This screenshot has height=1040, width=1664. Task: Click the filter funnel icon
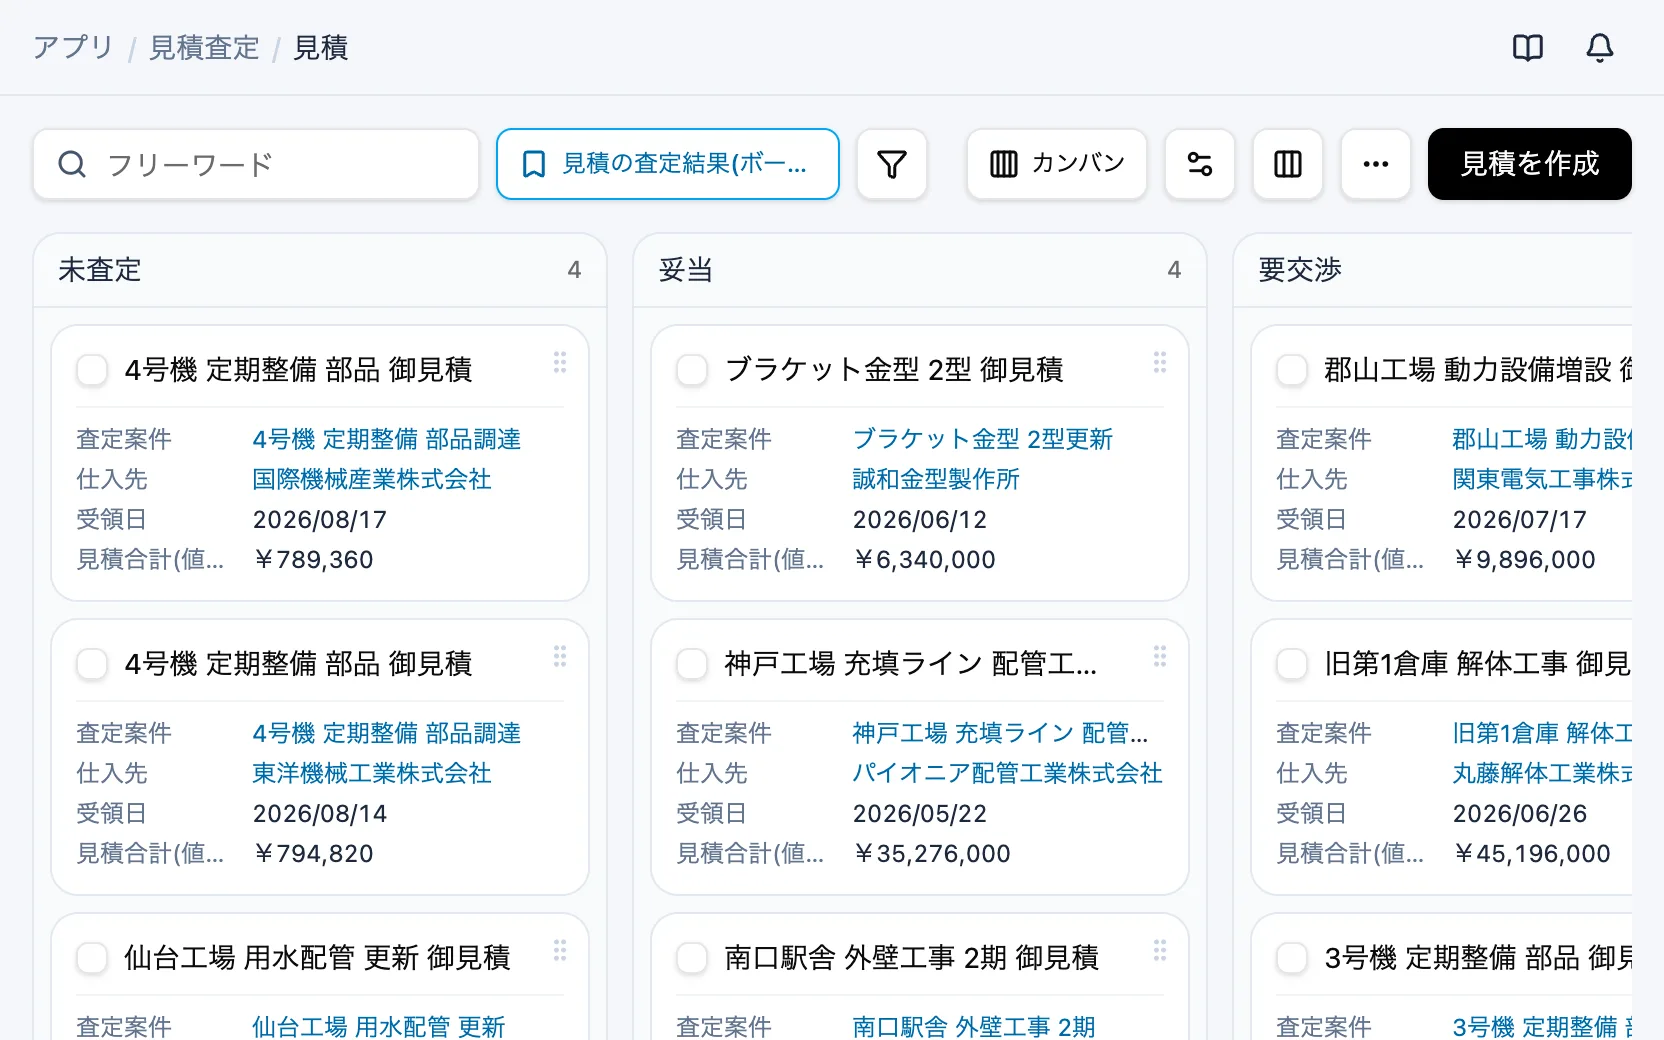click(892, 164)
